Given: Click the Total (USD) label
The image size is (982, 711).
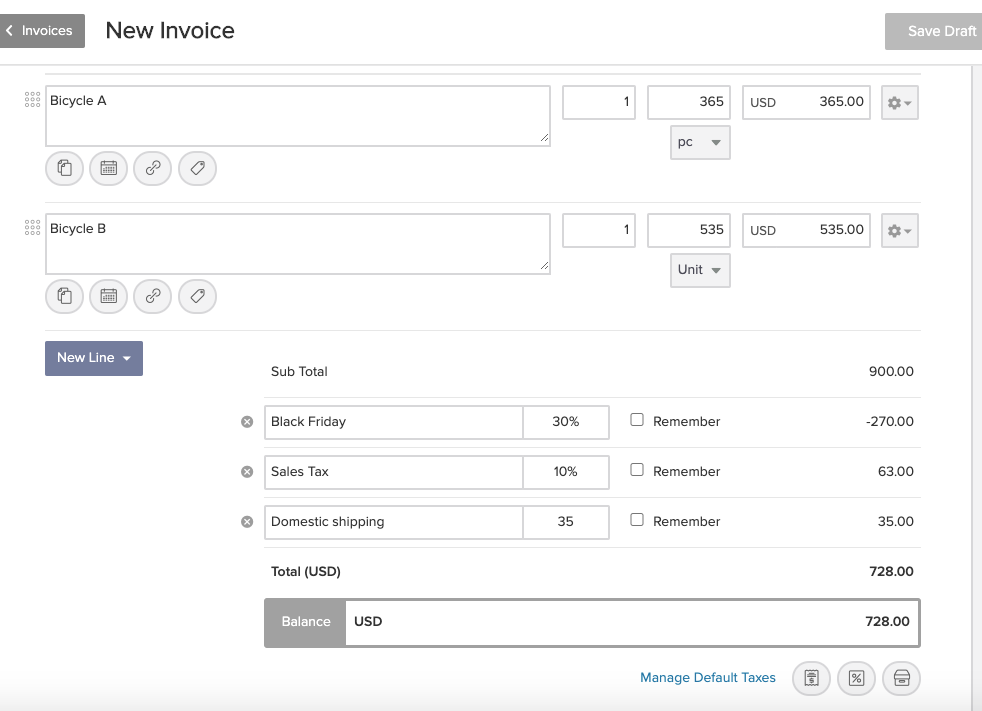Looking at the screenshot, I should point(306,572).
